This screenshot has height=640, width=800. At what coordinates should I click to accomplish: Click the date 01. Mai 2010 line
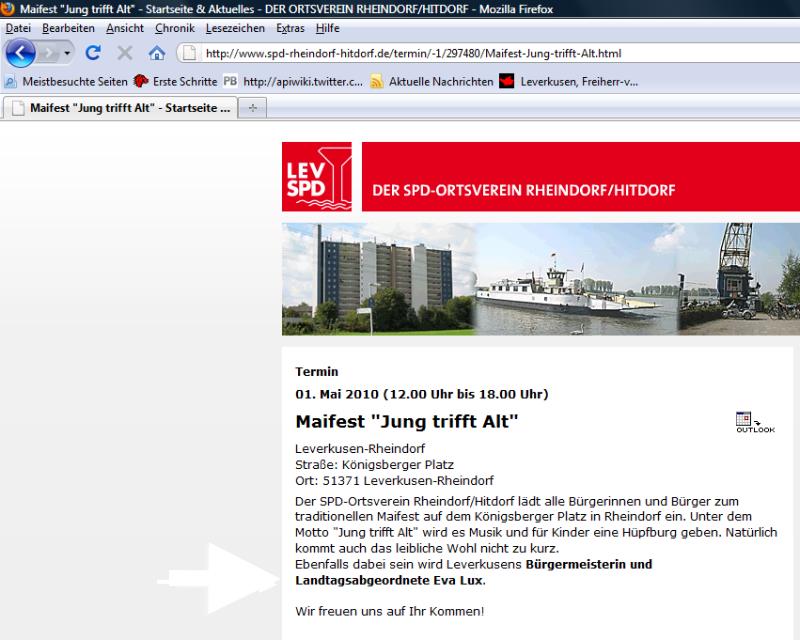[x=421, y=394]
